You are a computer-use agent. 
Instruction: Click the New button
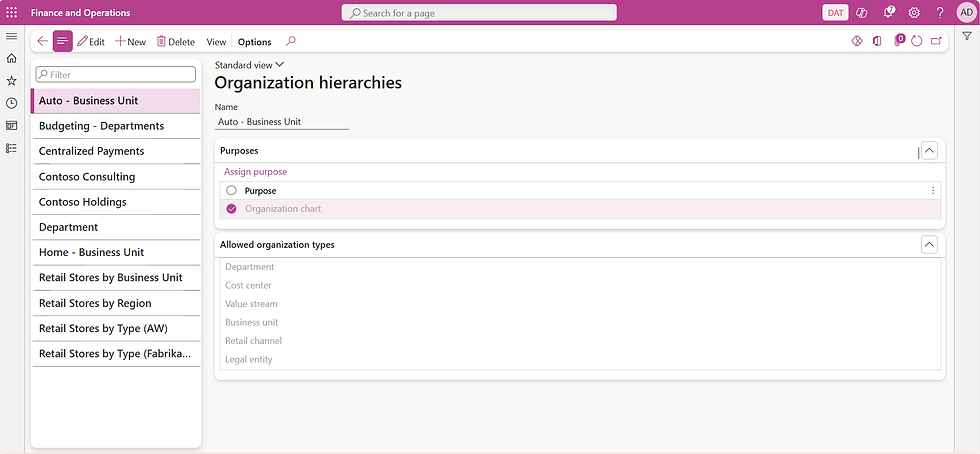[x=131, y=42]
